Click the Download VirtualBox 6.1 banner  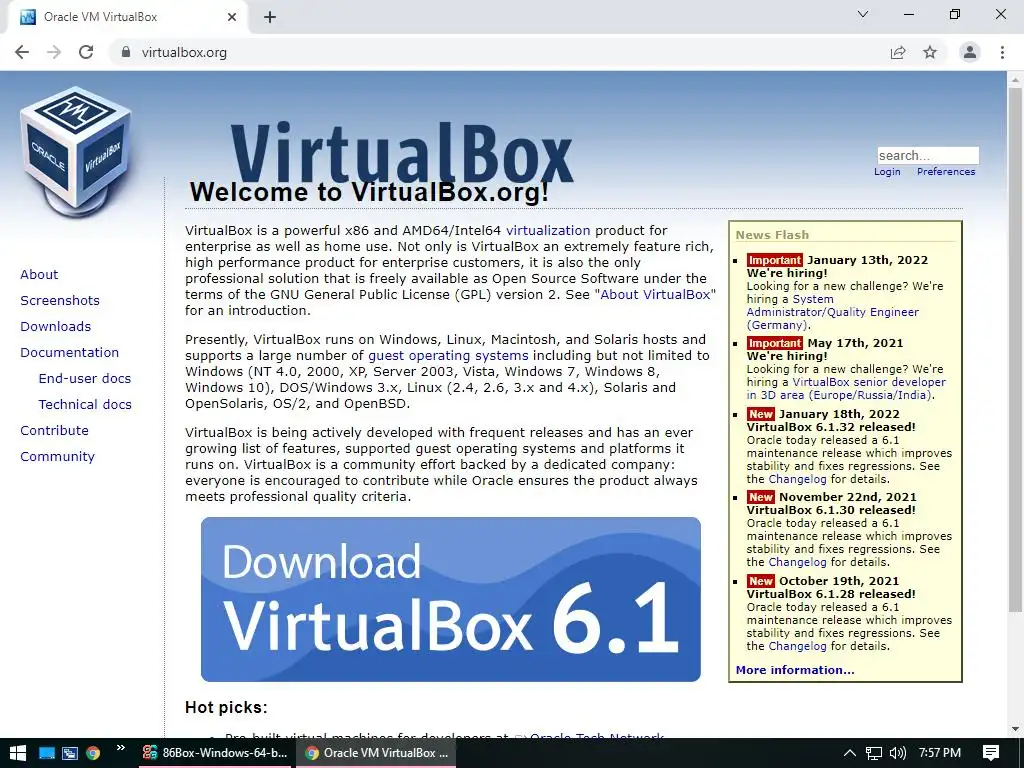451,600
